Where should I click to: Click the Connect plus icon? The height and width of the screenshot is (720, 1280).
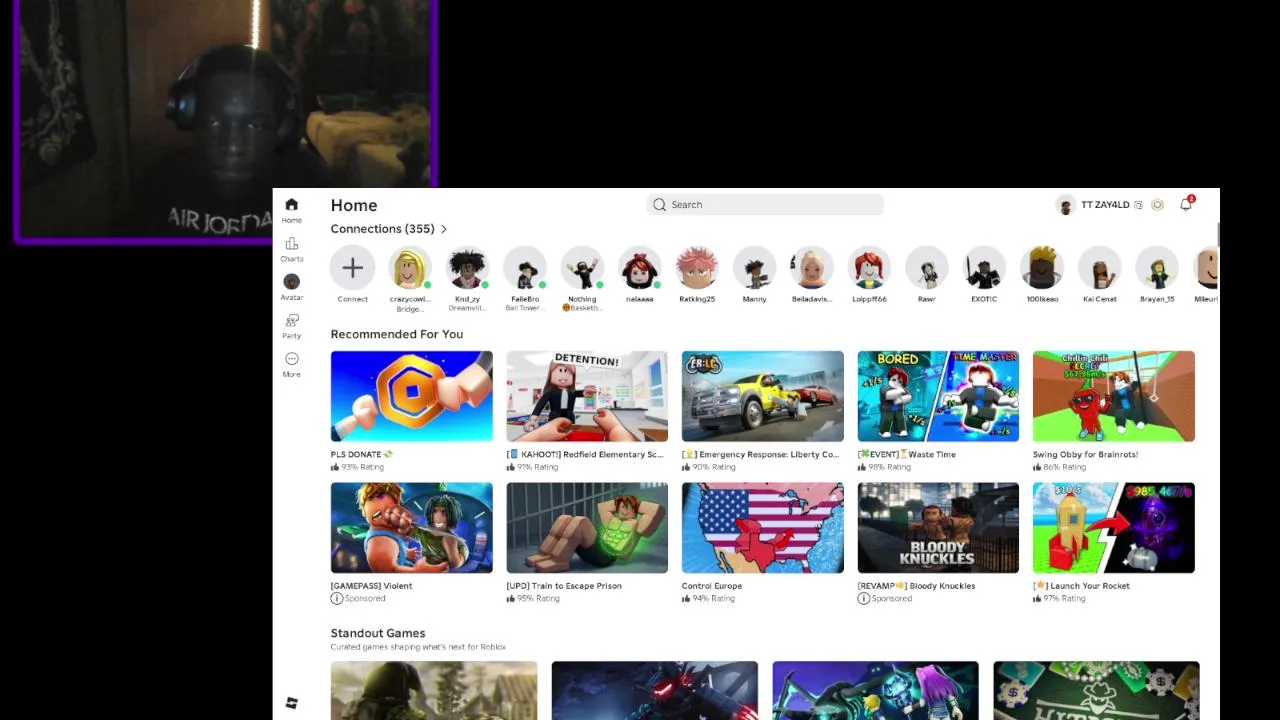coord(352,268)
